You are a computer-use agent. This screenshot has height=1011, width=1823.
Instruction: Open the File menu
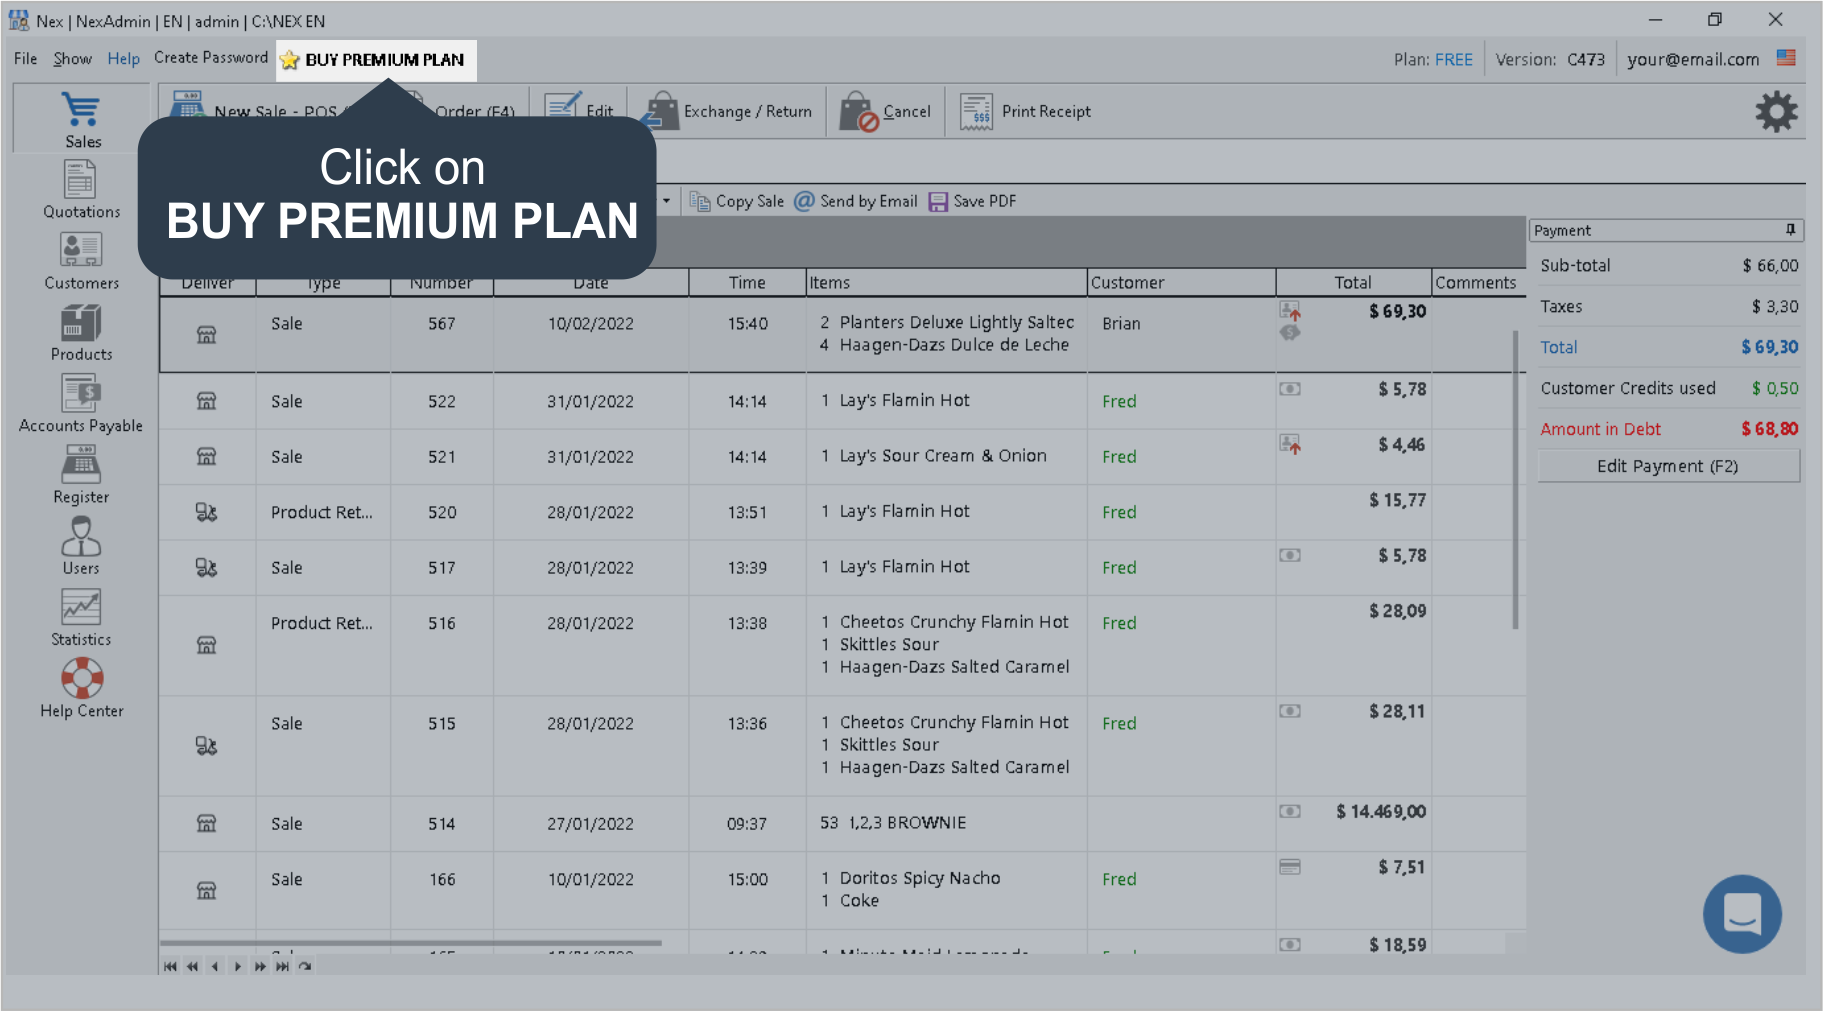[x=25, y=59]
